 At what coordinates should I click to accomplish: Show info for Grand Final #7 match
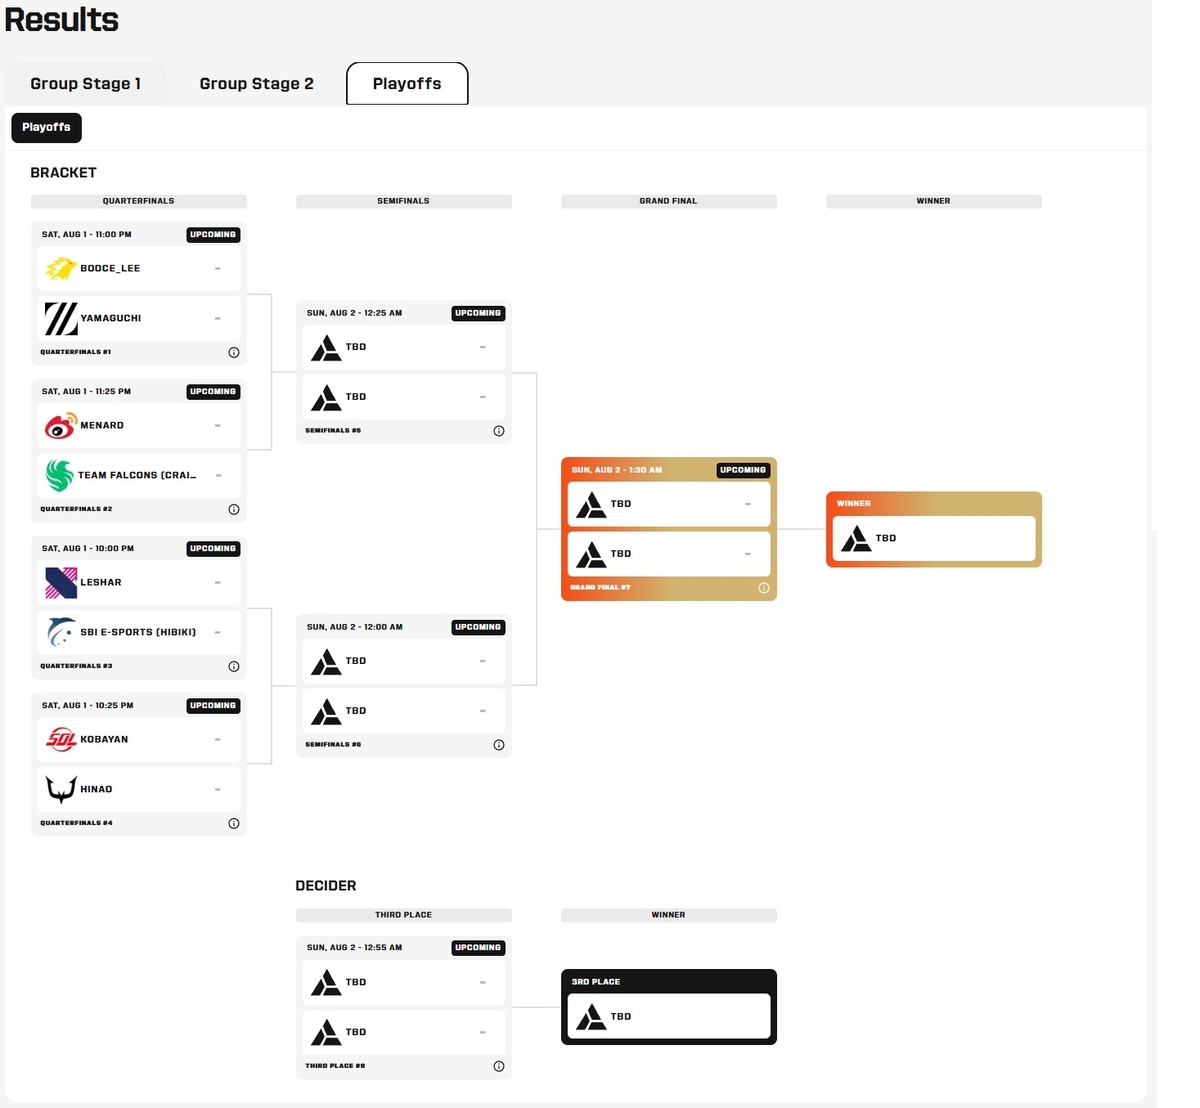tap(764, 588)
